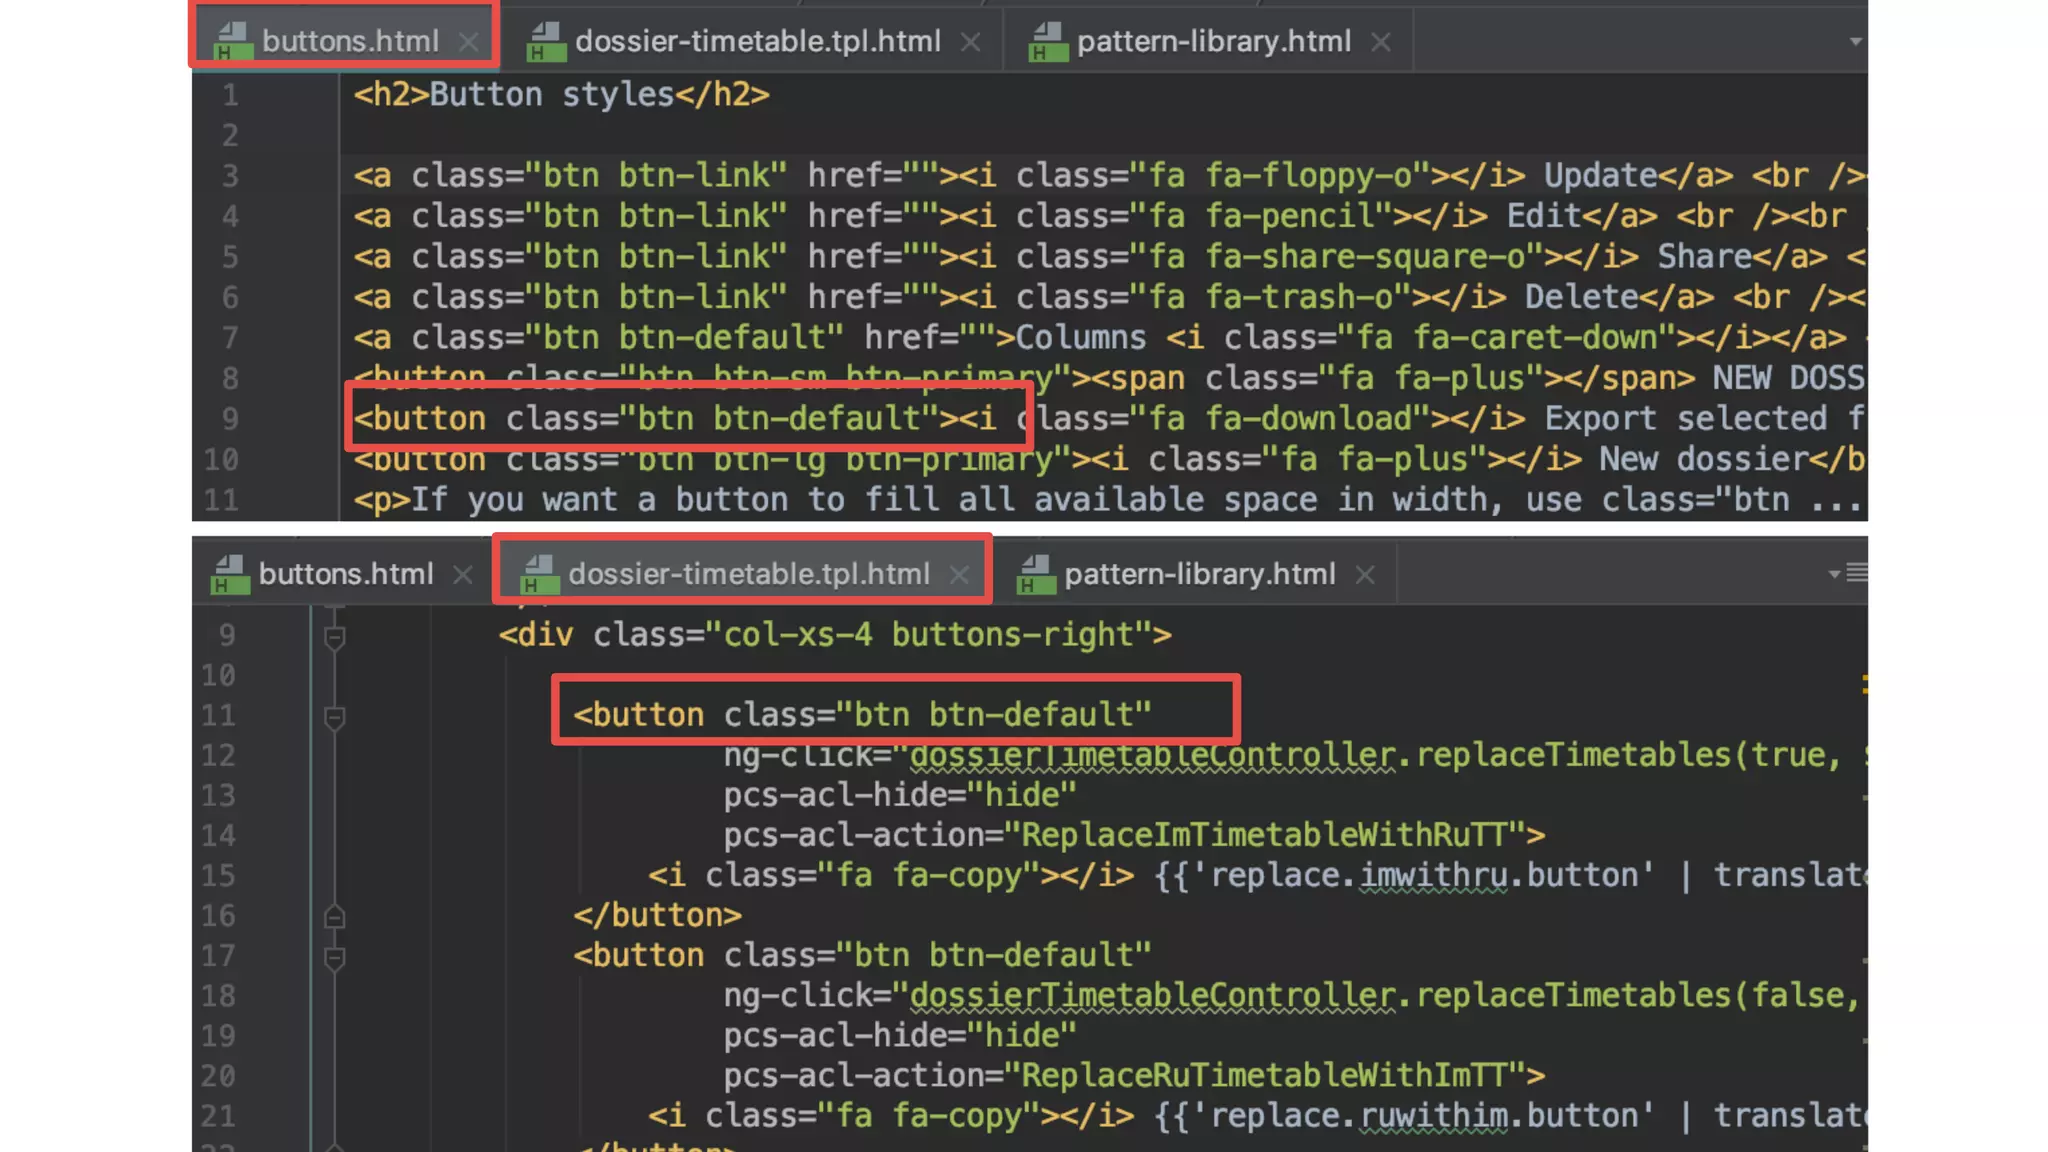Open tab list dropdown arrow in top editor
Viewport: 2048px width, 1152px height.
point(1855,42)
